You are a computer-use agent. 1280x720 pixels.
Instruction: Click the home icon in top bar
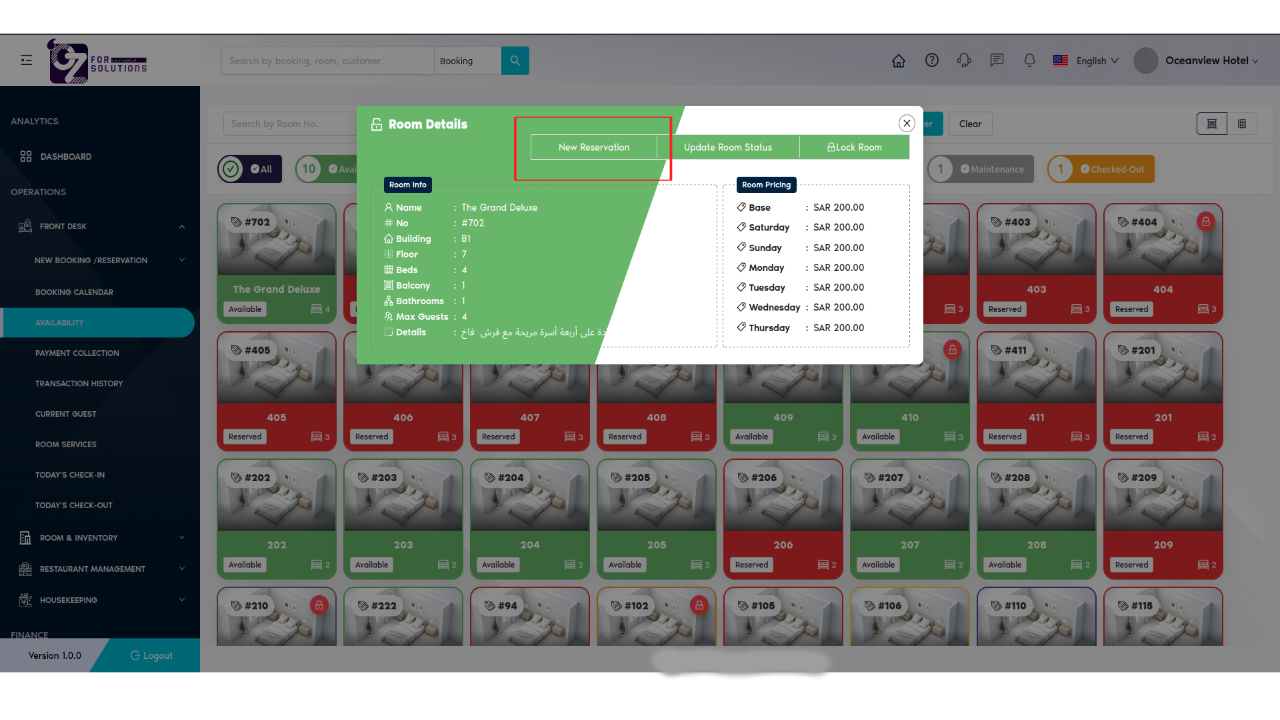click(x=898, y=61)
